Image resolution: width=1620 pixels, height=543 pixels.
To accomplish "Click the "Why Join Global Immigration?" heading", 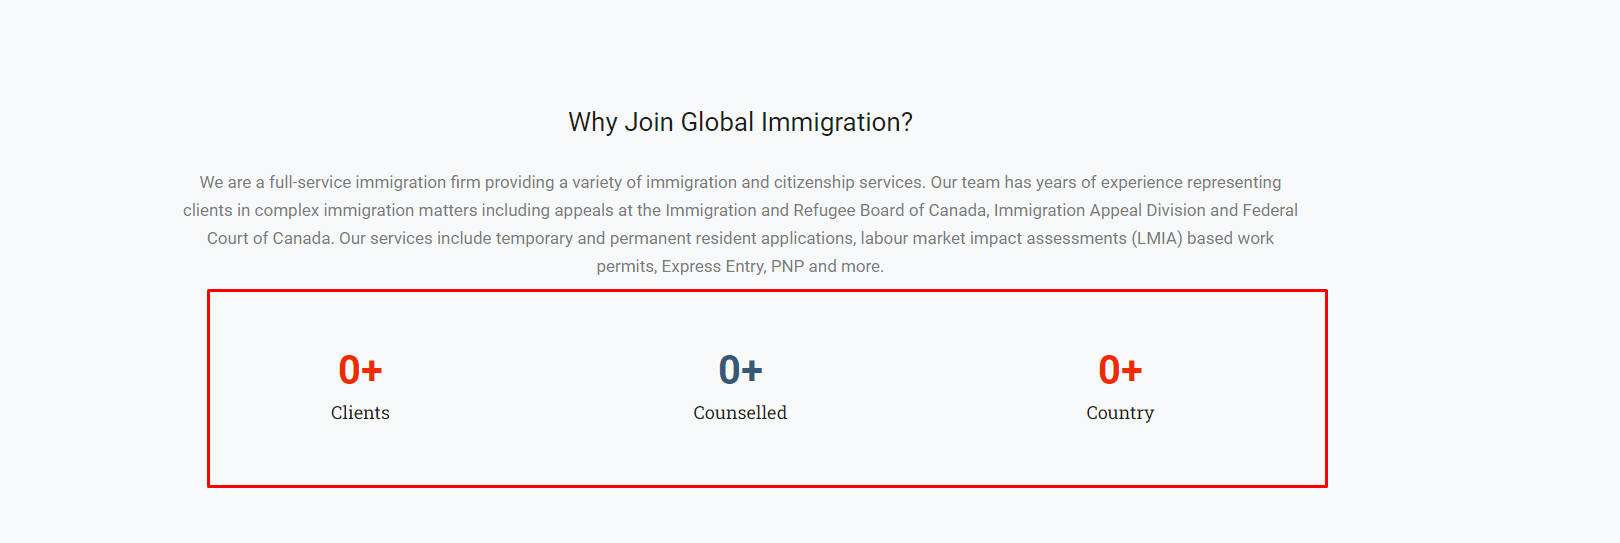I will coord(740,122).
